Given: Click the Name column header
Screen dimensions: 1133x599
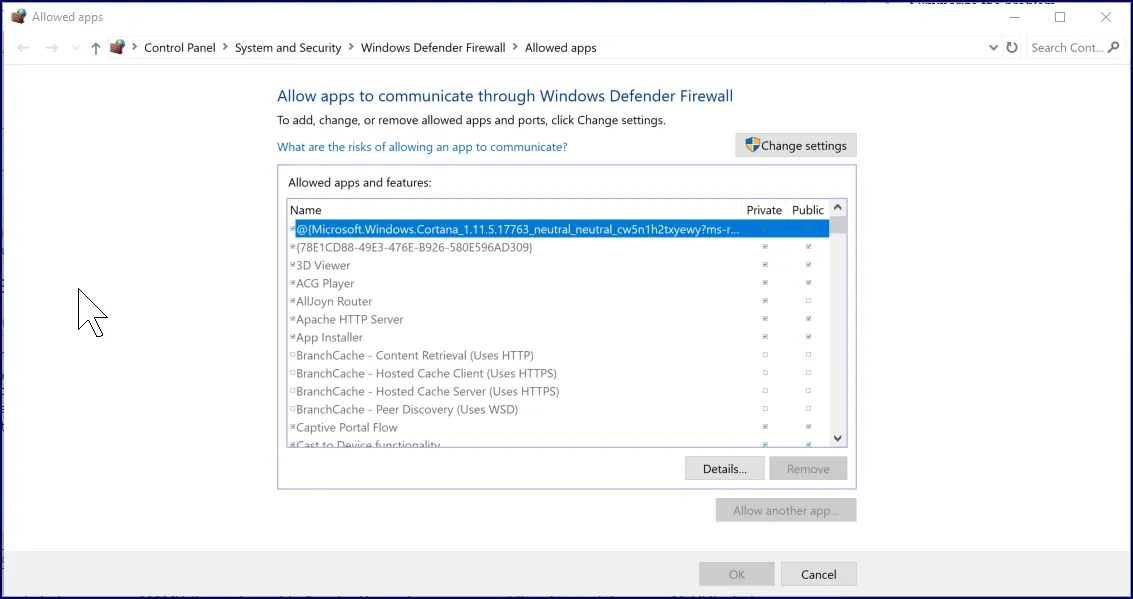Looking at the screenshot, I should click(514, 210).
